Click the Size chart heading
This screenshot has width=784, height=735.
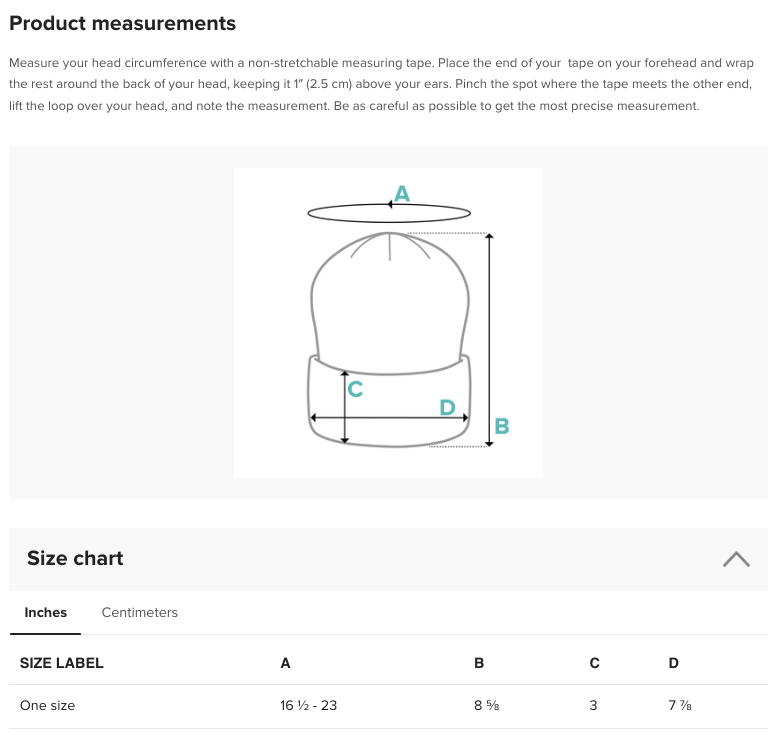point(75,558)
